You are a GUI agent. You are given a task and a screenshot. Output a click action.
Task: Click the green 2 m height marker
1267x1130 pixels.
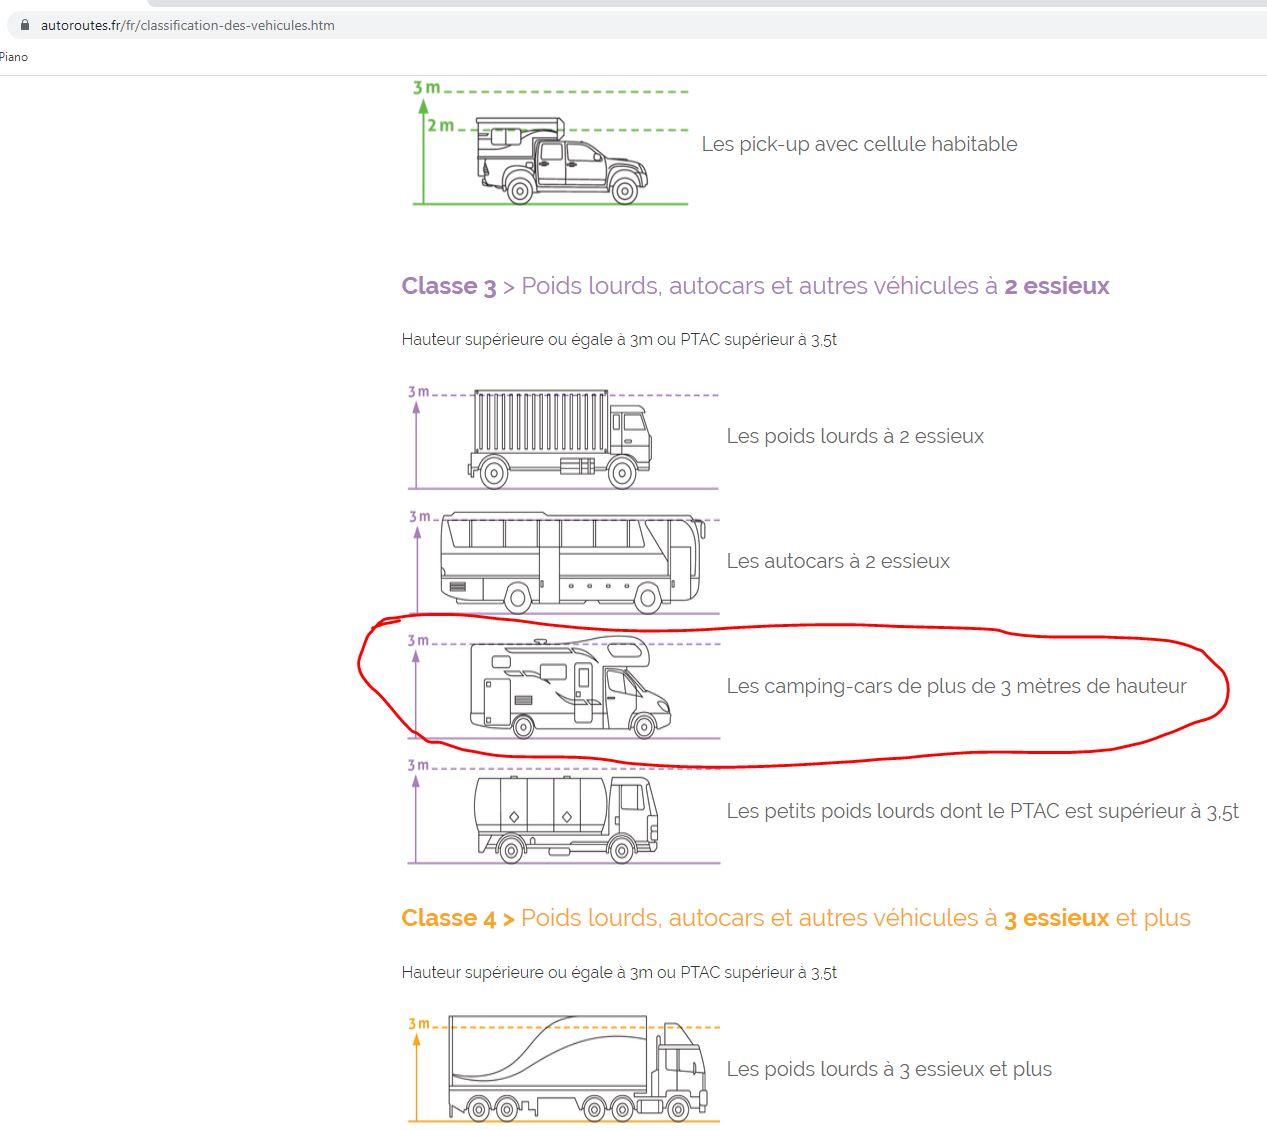click(440, 126)
